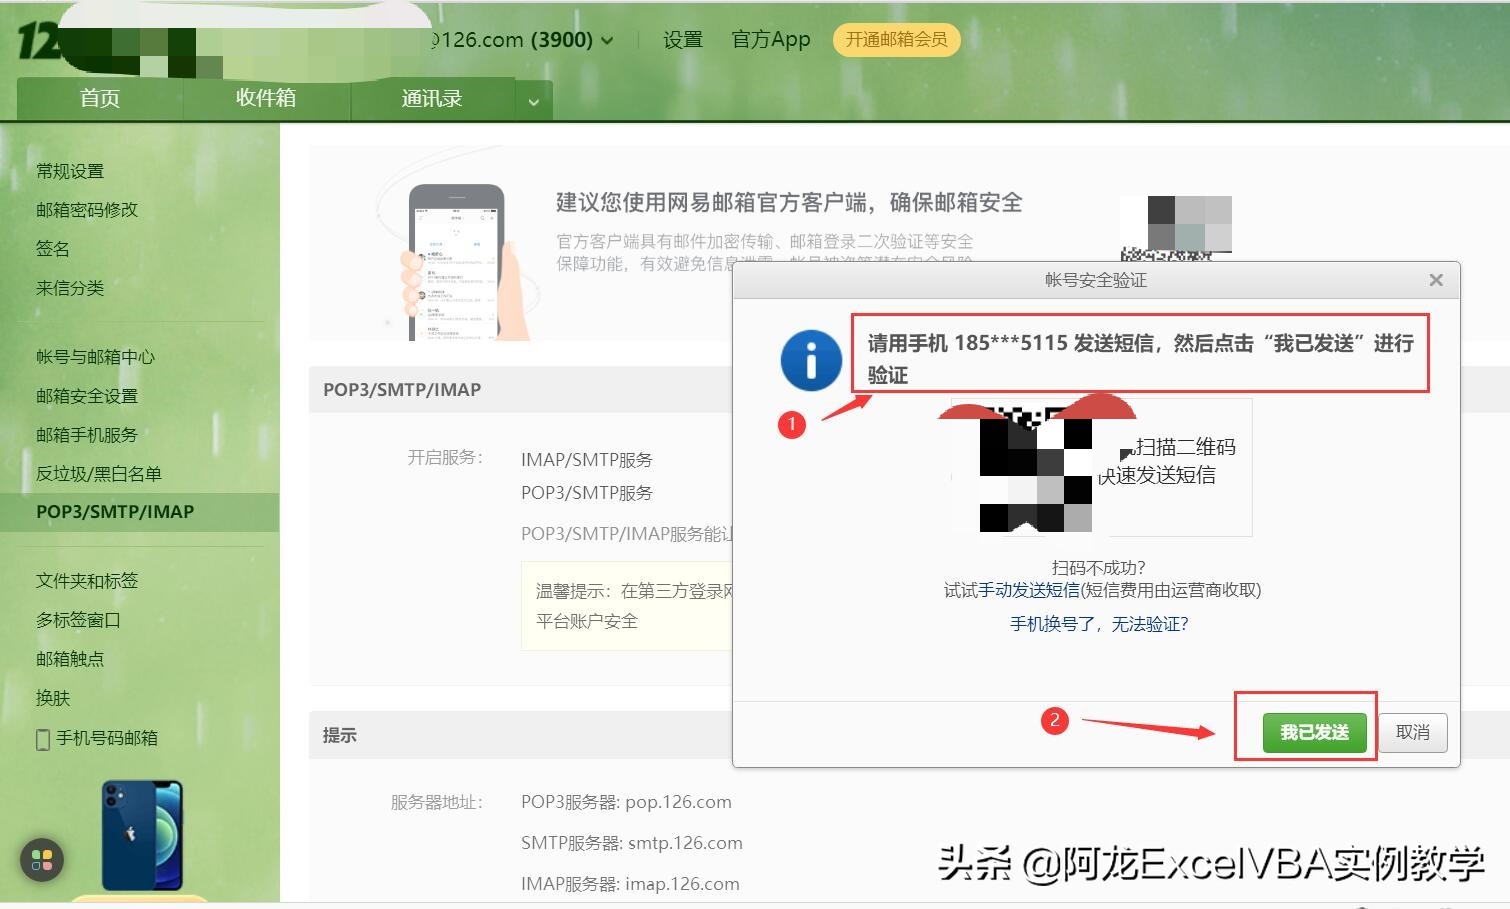Viewport: 1510px width, 909px height.
Task: Click the blue info icon in the verification dialog
Action: 811,360
